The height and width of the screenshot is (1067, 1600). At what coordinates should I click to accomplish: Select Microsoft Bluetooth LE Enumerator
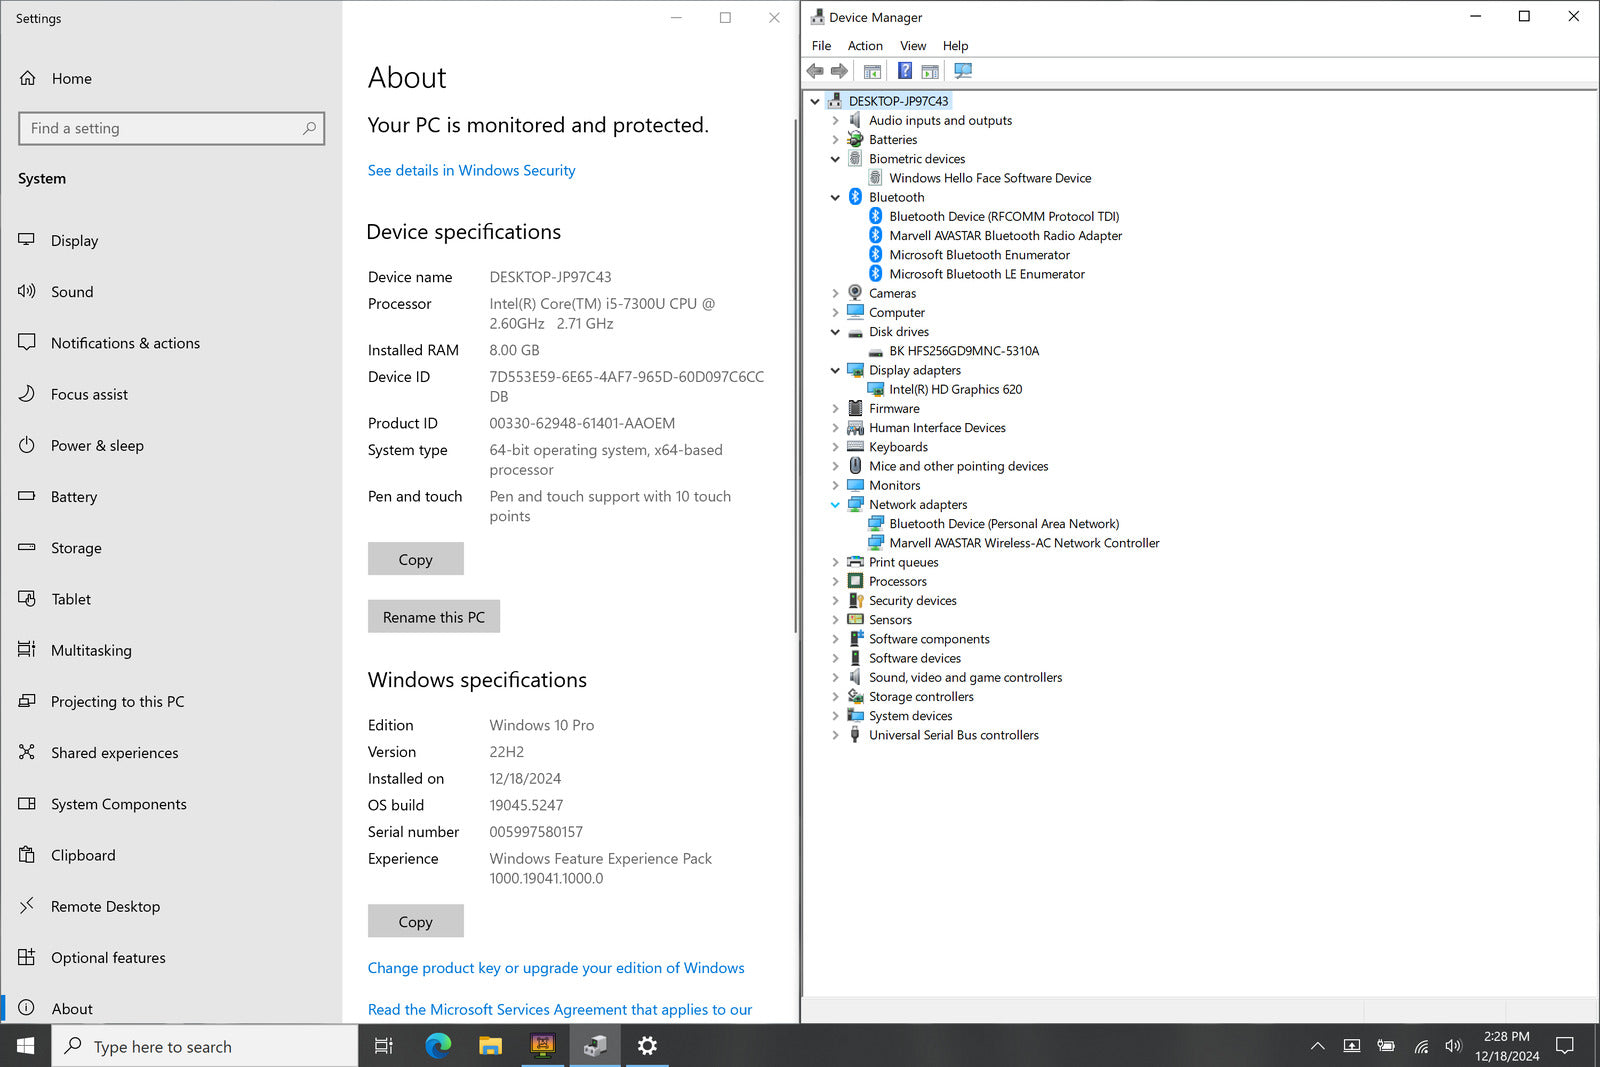pos(987,274)
